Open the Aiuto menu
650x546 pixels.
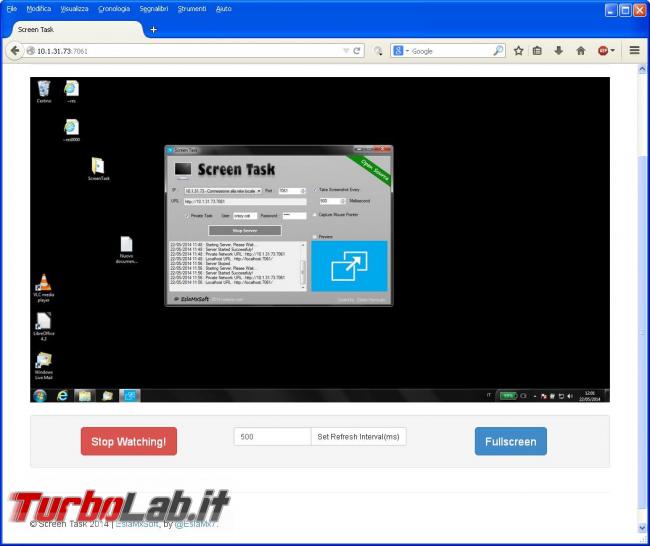point(223,9)
